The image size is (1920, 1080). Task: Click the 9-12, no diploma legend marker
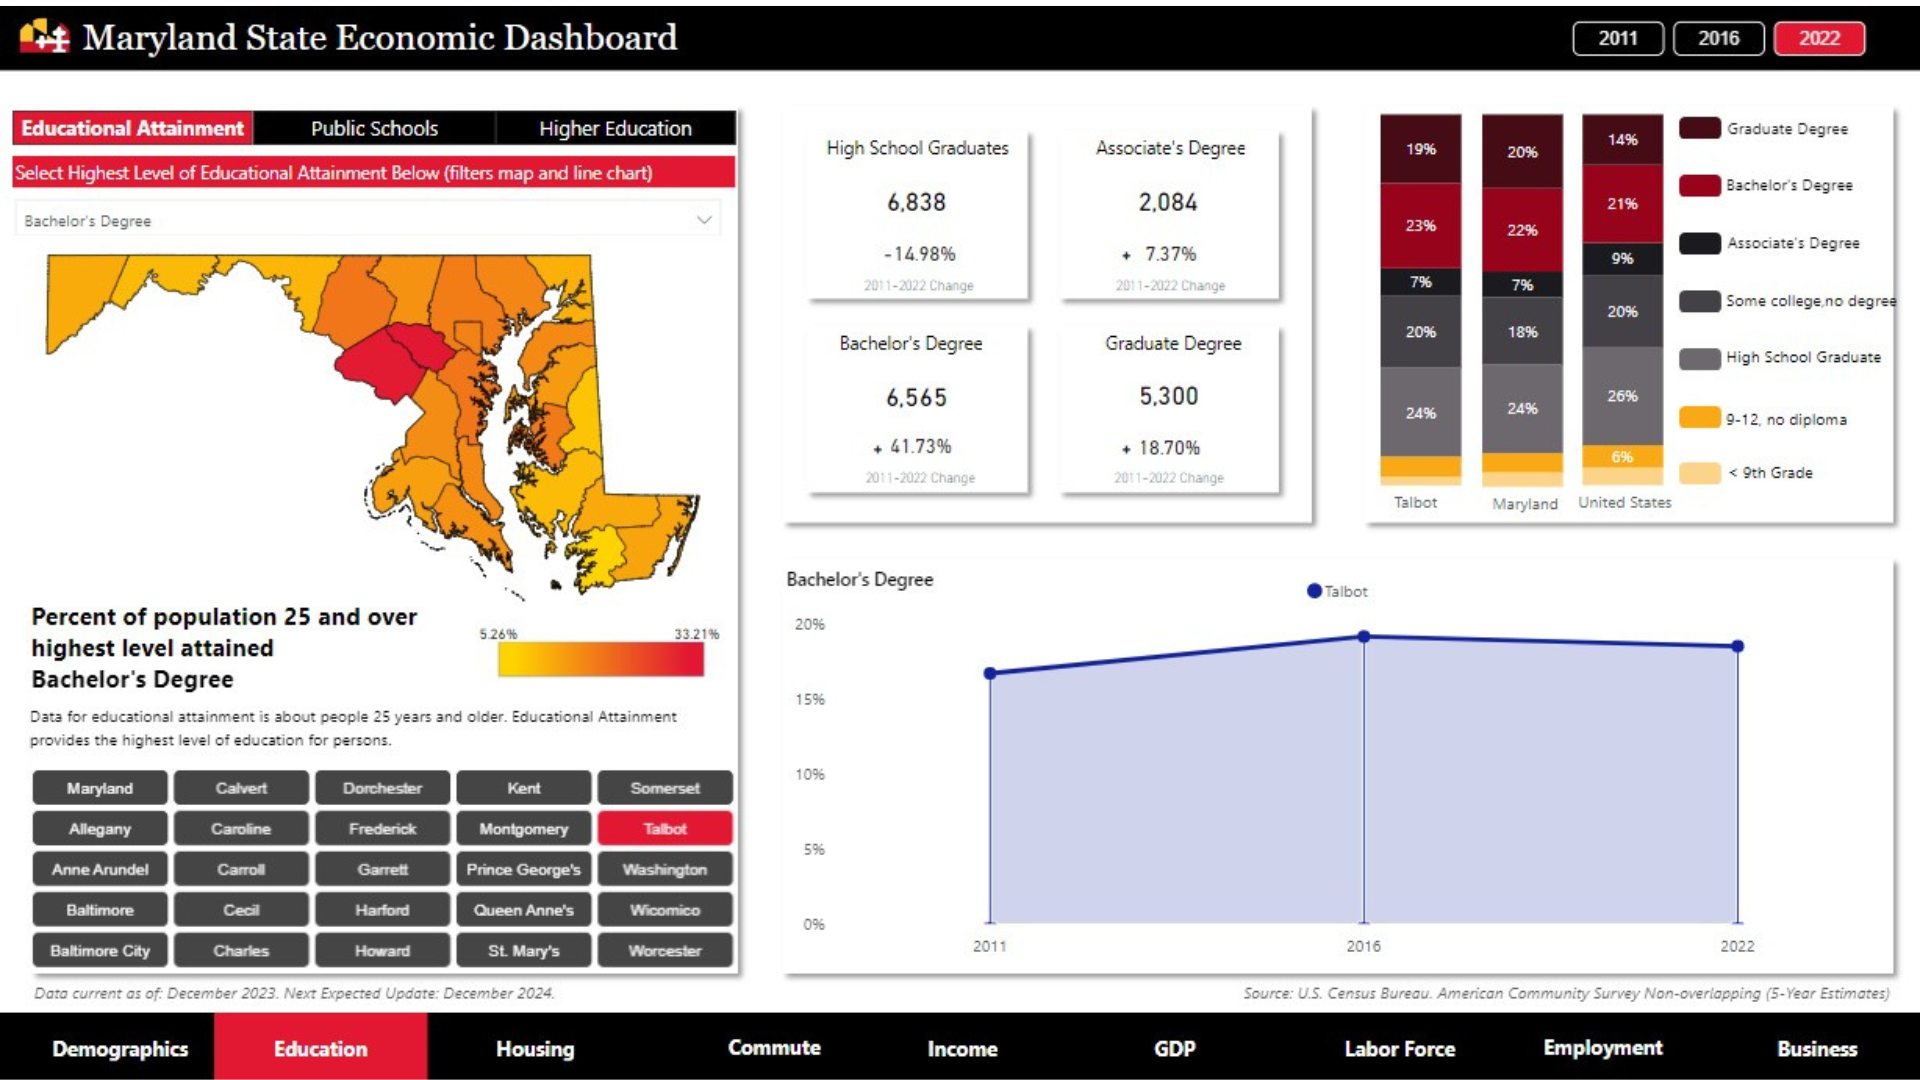click(x=1699, y=418)
